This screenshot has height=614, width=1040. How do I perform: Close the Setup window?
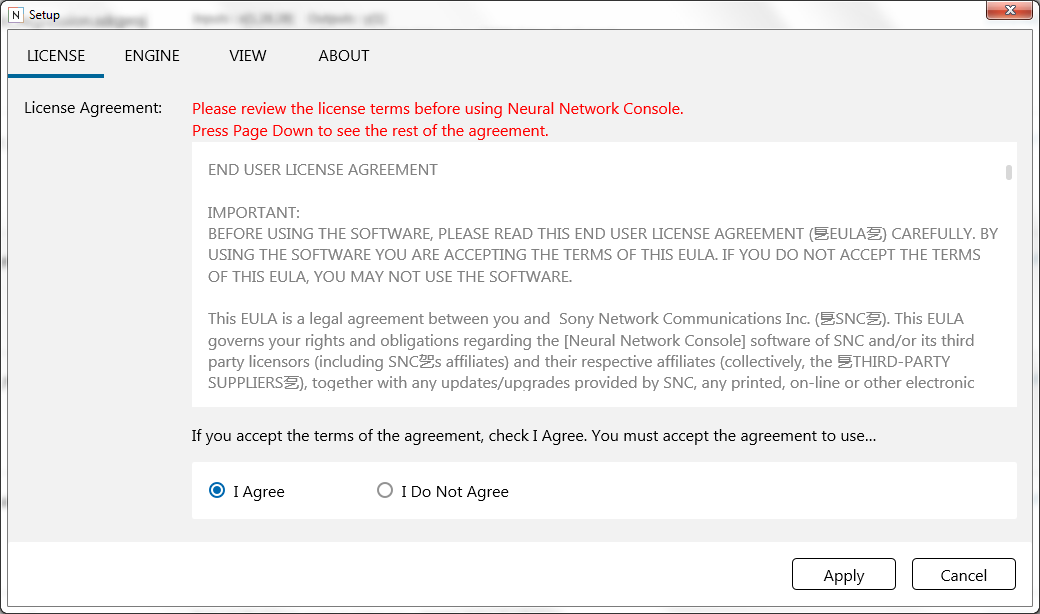point(1009,10)
